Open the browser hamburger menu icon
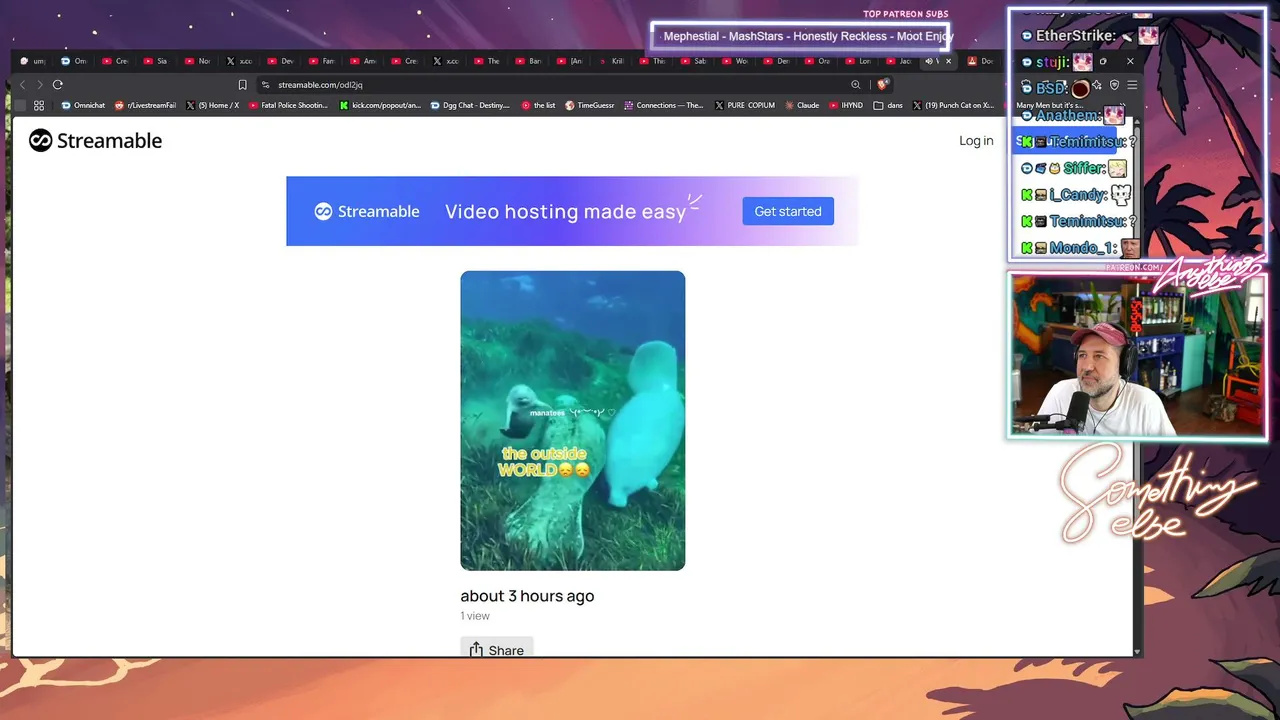 (1131, 85)
